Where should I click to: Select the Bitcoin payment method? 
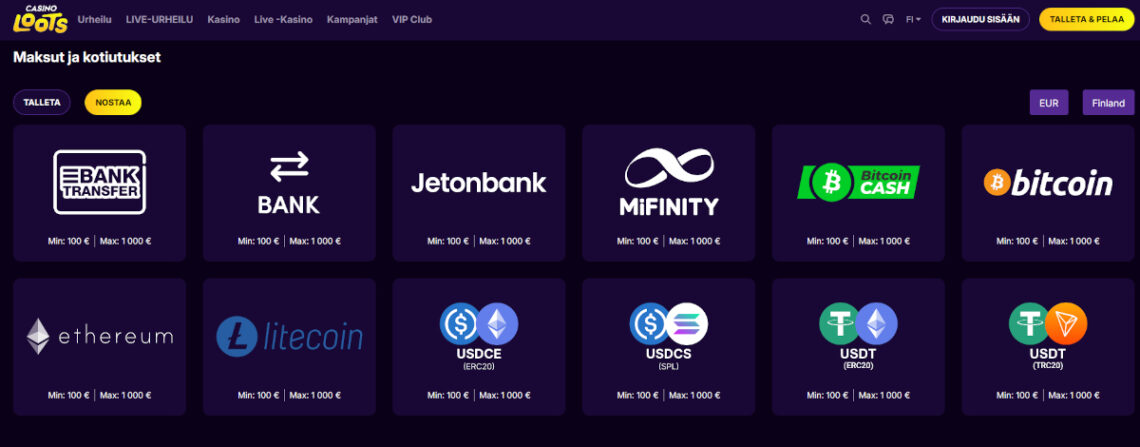[1047, 192]
